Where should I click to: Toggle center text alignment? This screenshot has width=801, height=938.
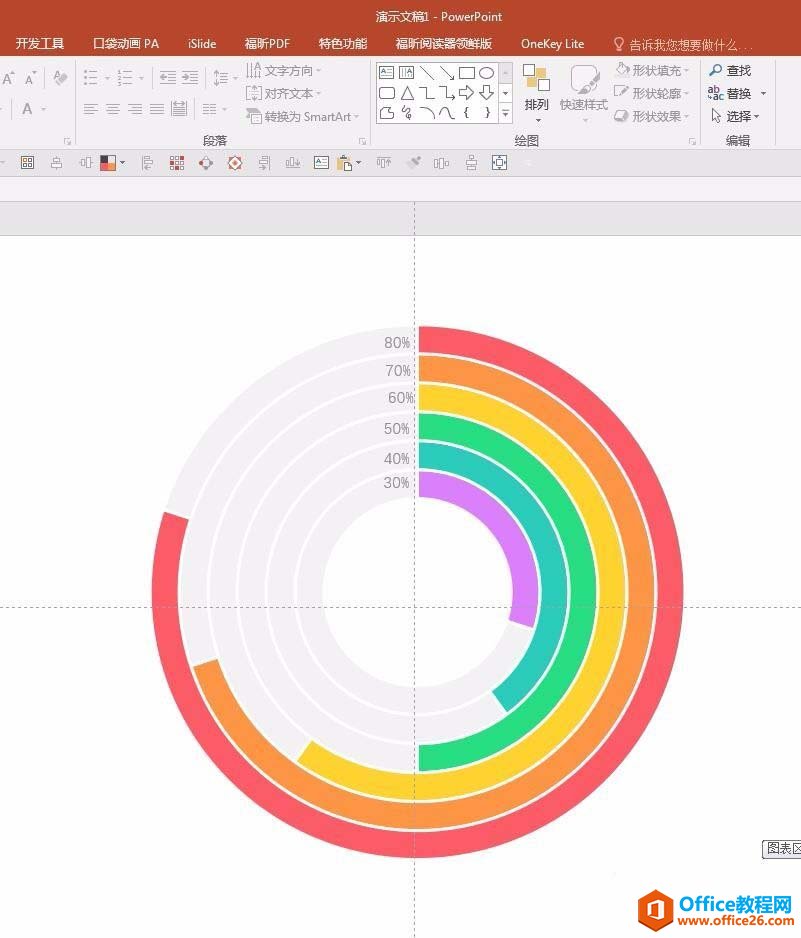coord(113,109)
